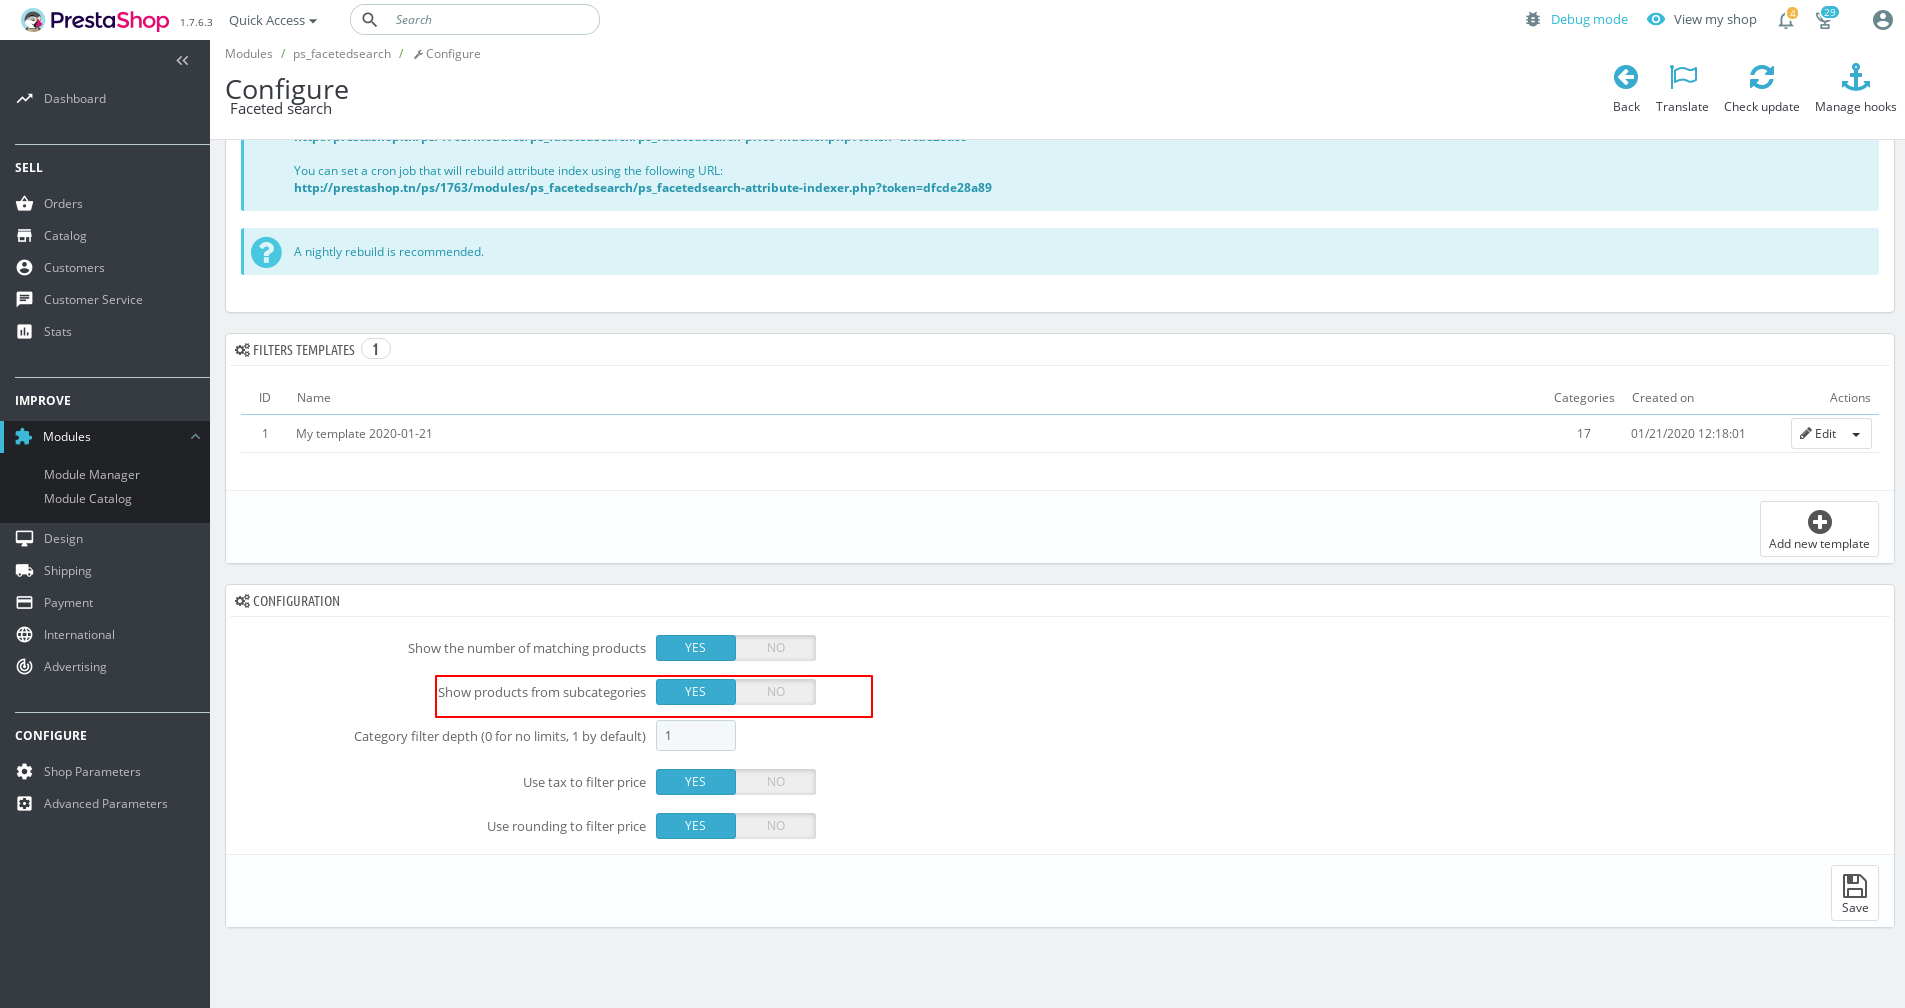1905x1008 pixels.
Task: Click Modules breadcrumb link
Action: [249, 54]
